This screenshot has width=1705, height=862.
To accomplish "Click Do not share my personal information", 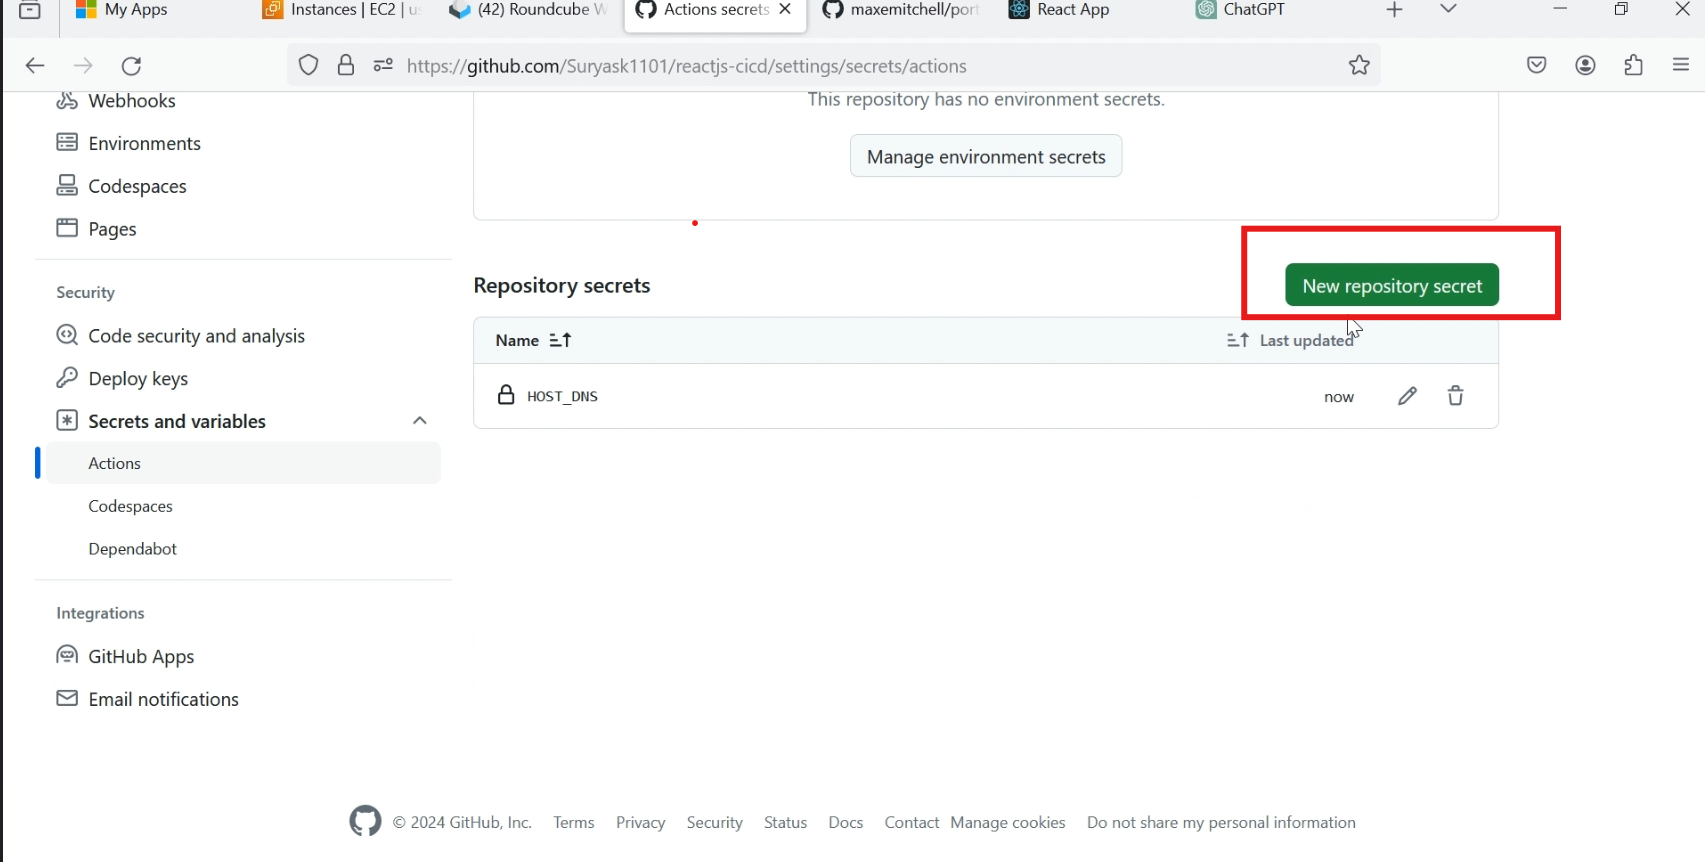I will (1221, 822).
